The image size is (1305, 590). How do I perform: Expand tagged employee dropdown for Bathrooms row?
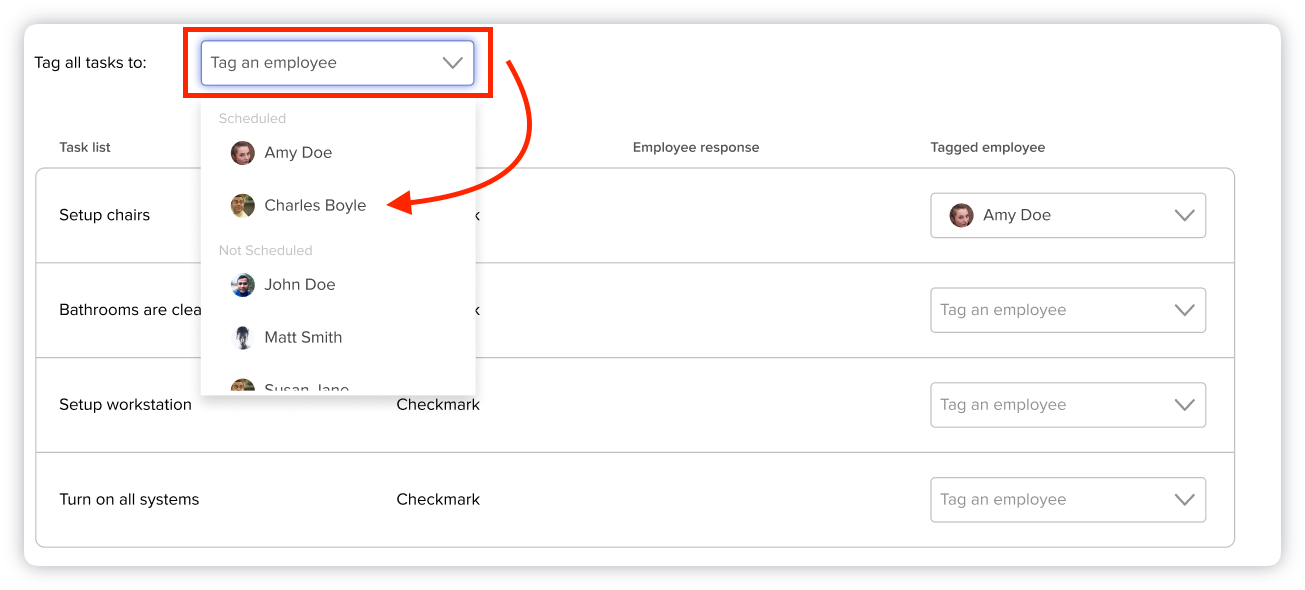1067,310
